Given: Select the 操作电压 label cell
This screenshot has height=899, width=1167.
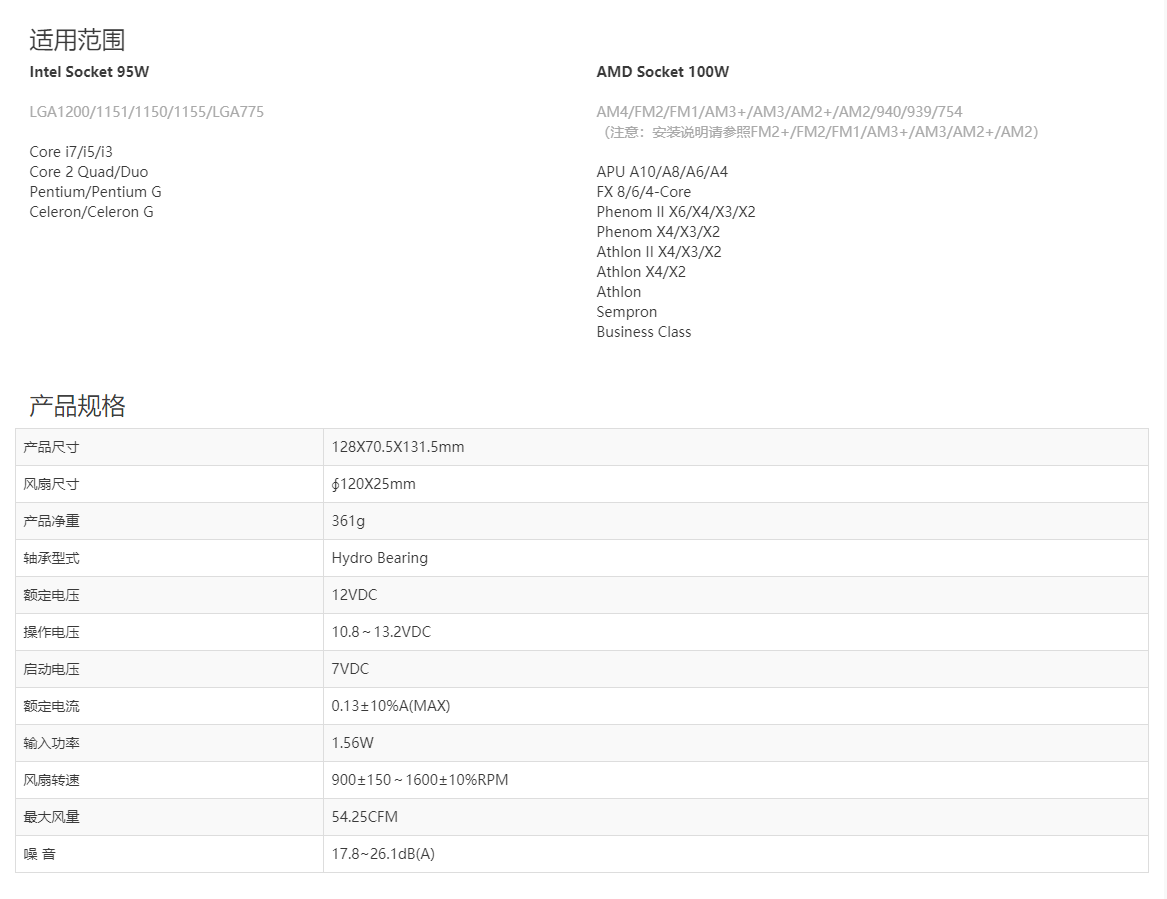Looking at the screenshot, I should point(170,632).
